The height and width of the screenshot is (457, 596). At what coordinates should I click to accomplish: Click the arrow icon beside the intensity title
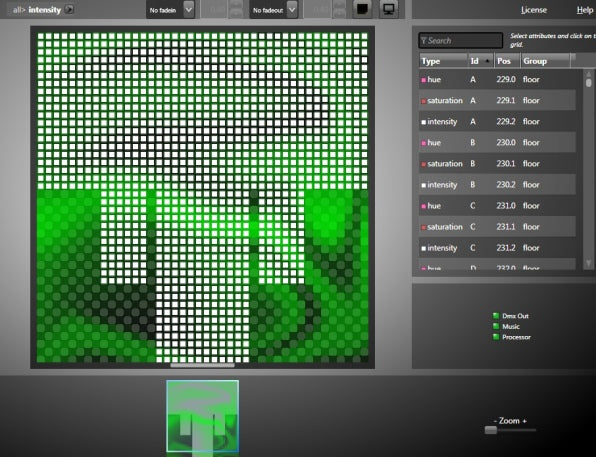pos(69,10)
